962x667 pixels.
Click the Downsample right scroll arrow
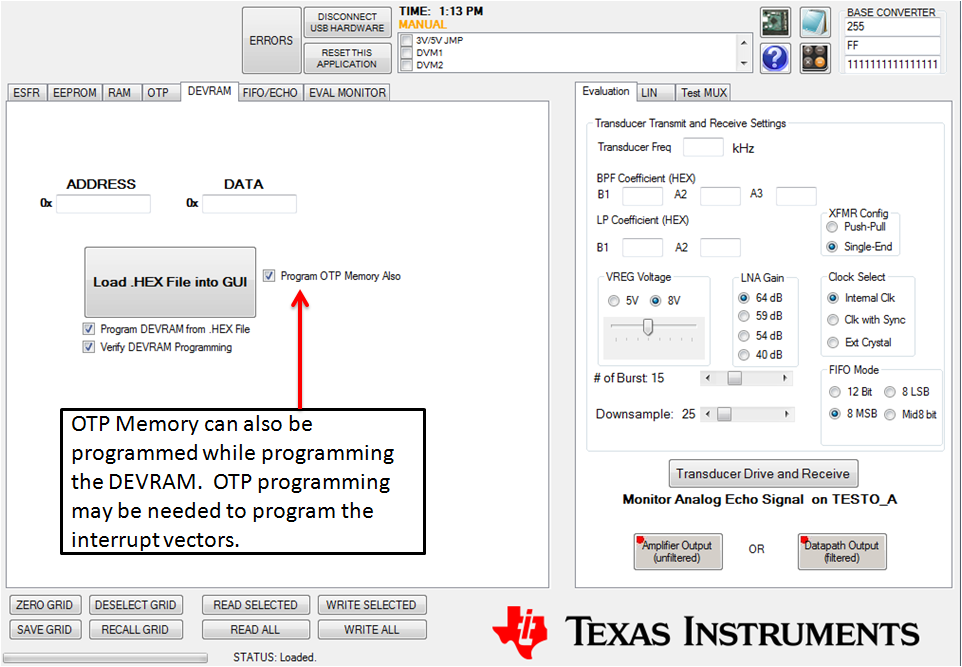pyautogui.click(x=786, y=412)
